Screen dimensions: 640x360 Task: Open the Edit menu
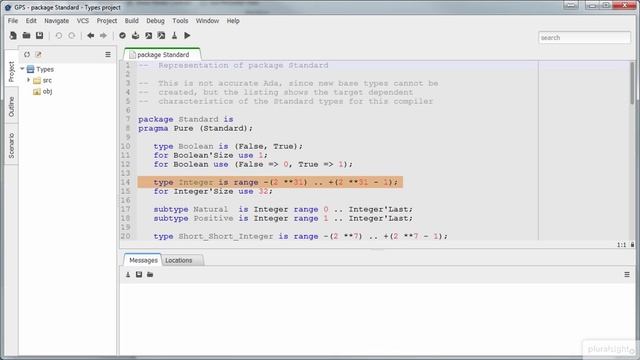pos(31,21)
